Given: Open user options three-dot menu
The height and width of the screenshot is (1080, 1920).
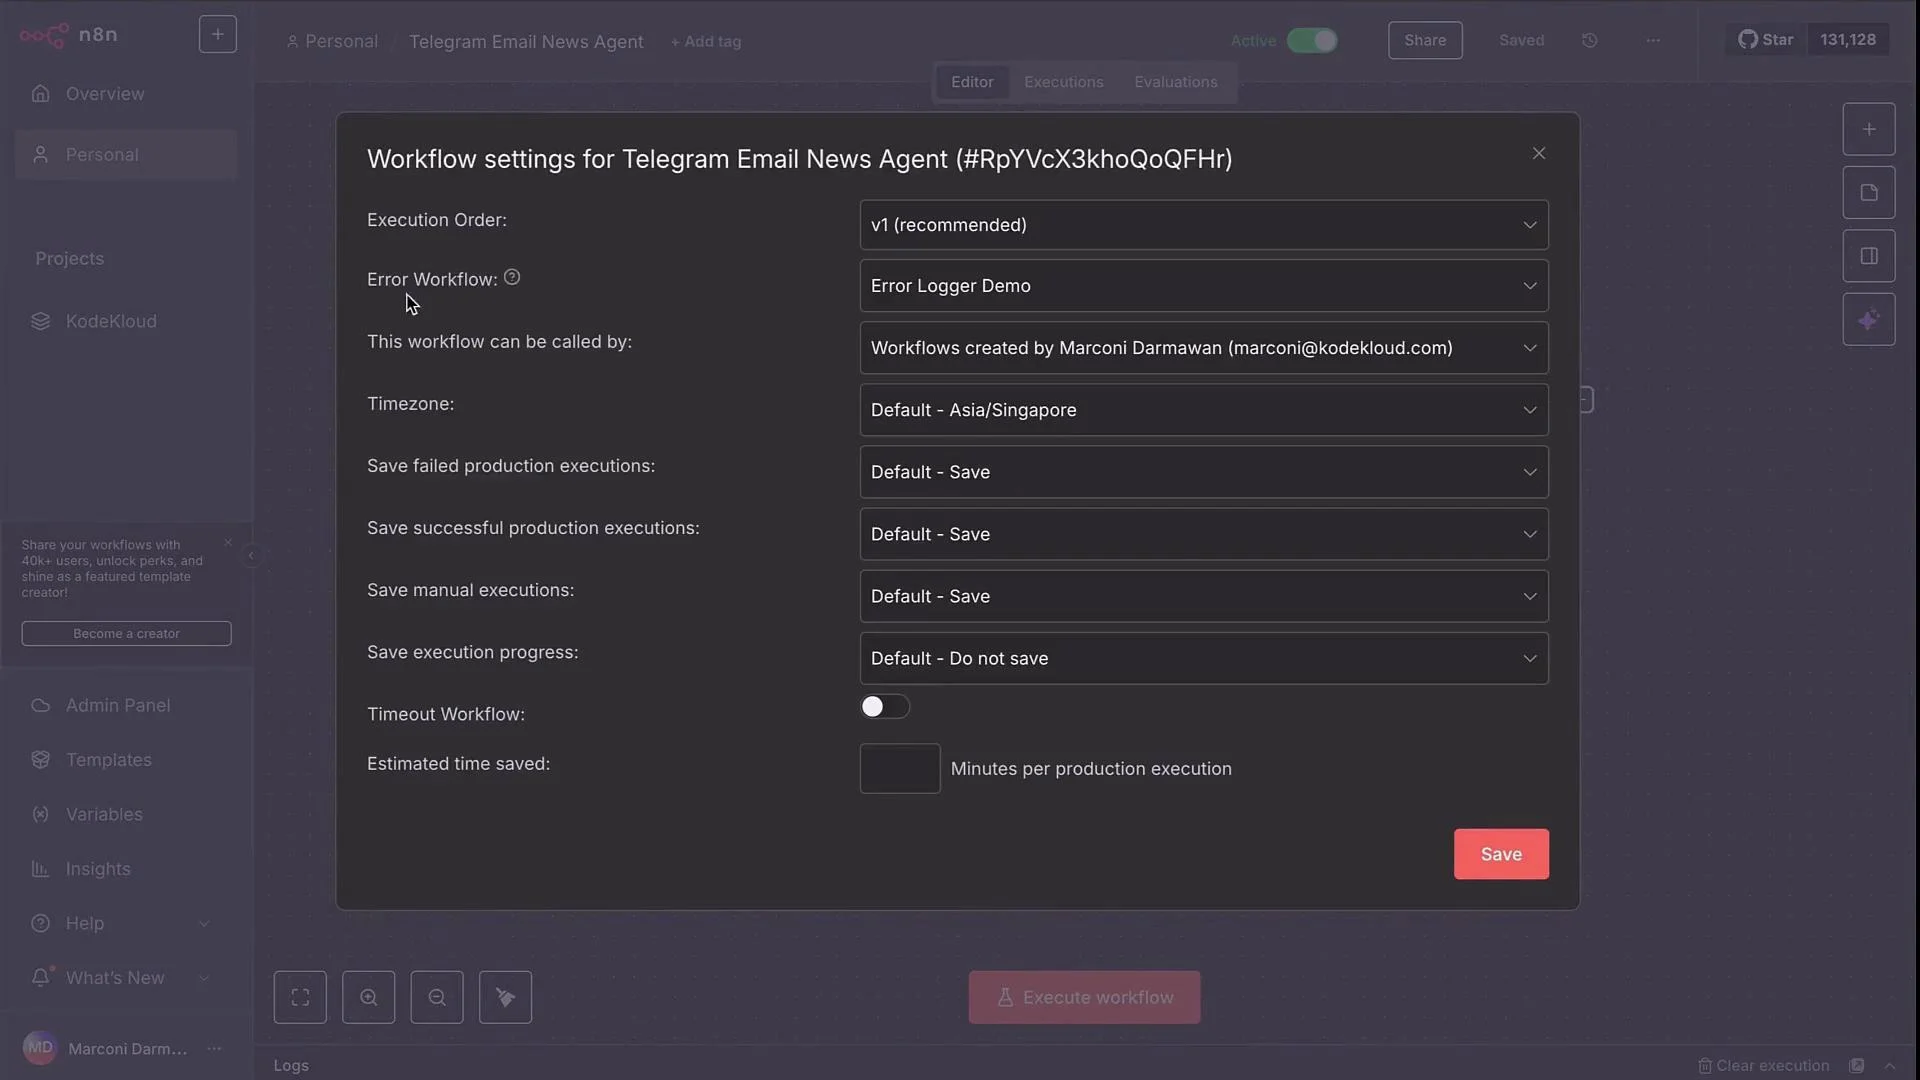Looking at the screenshot, I should (x=214, y=1048).
